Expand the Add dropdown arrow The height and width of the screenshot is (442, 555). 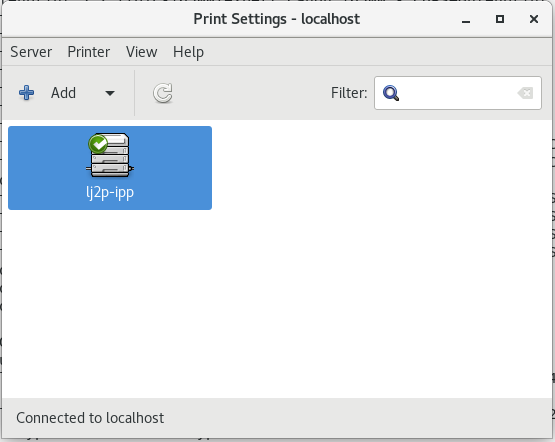pos(110,93)
